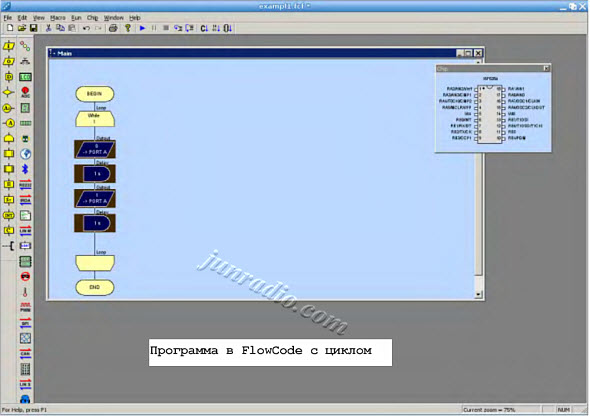Save the flowchart with the floppy icon
The height and width of the screenshot is (416, 590).
pyautogui.click(x=33, y=28)
